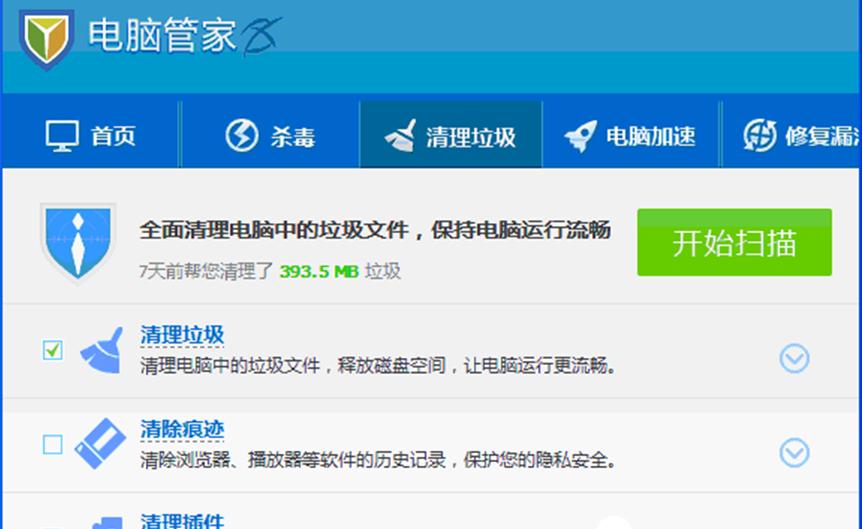Open the 杀毒 tab
Screen dimensions: 863x529
click(270, 135)
